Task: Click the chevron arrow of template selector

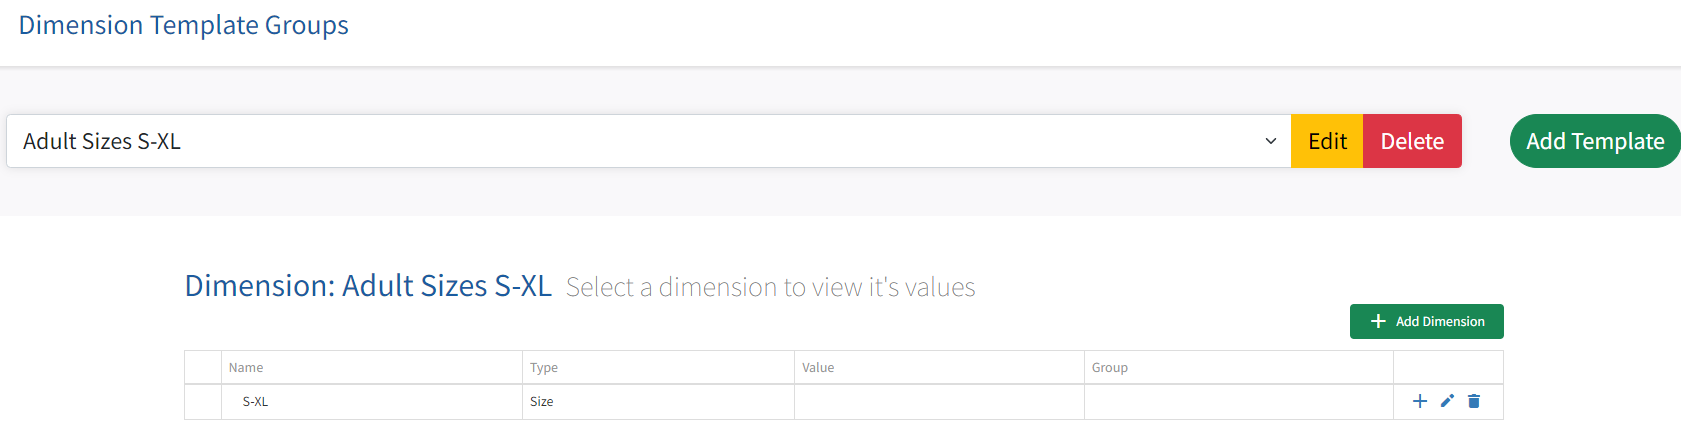Action: pos(1271,141)
